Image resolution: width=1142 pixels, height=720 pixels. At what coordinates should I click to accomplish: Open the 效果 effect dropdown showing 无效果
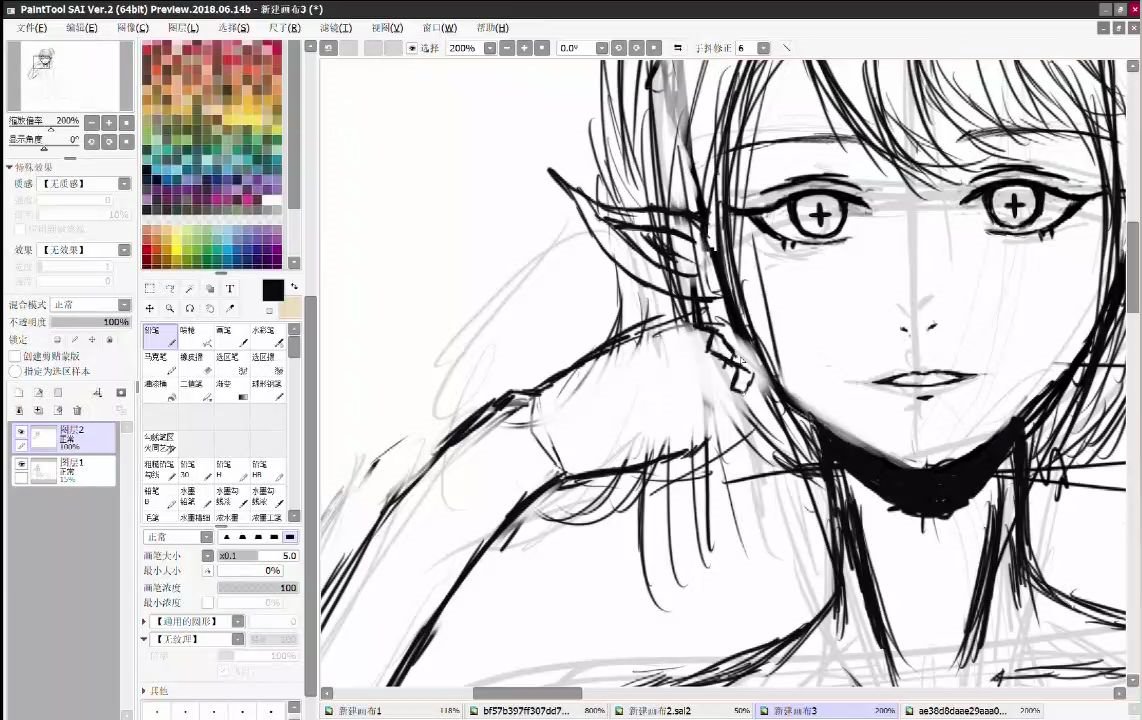[x=124, y=250]
